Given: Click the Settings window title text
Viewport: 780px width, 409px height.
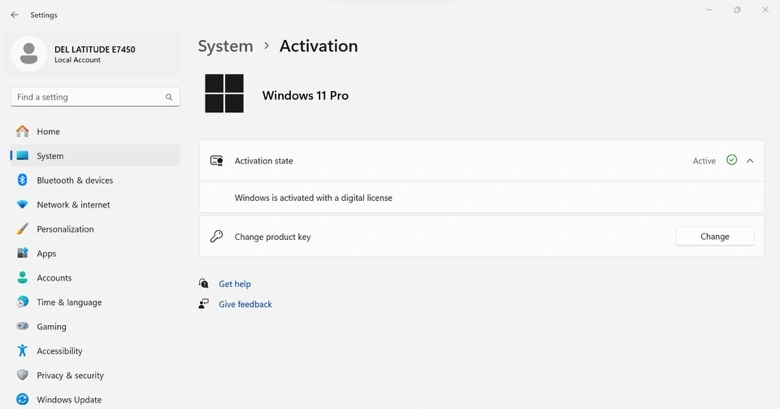Looking at the screenshot, I should [44, 15].
